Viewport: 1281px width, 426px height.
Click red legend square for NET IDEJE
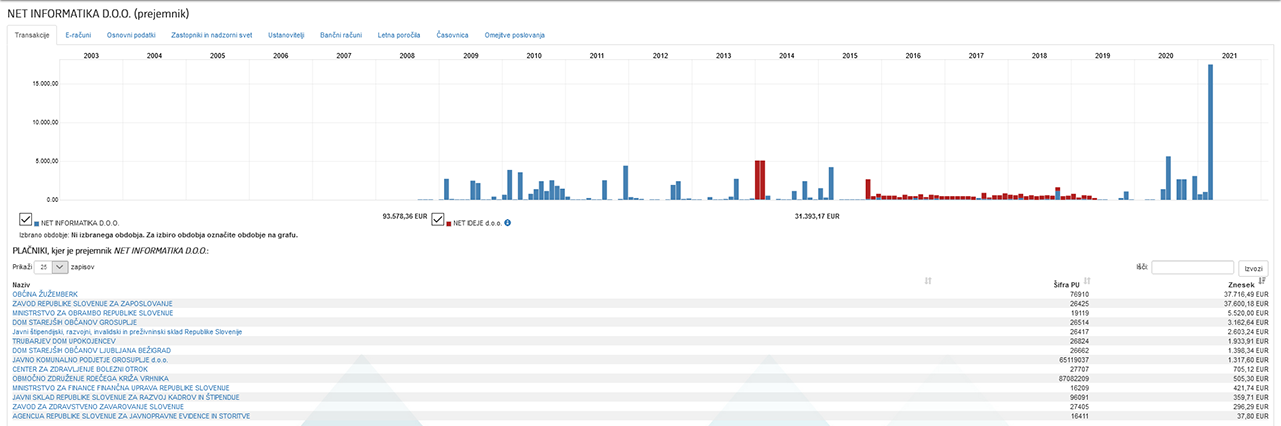tap(449, 223)
